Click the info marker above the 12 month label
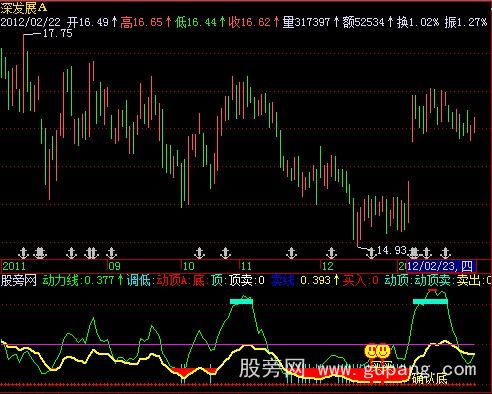Screen dimensions: 492x394 [x=331, y=253]
